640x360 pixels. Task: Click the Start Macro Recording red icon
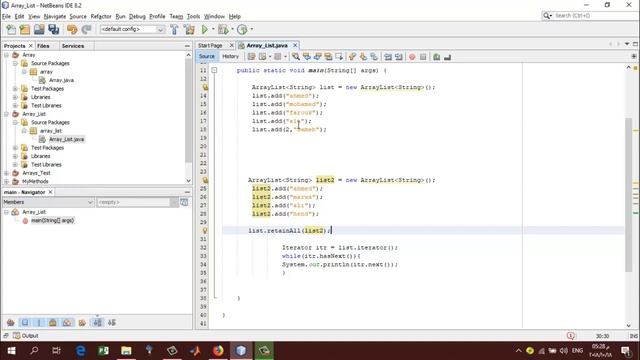412,57
